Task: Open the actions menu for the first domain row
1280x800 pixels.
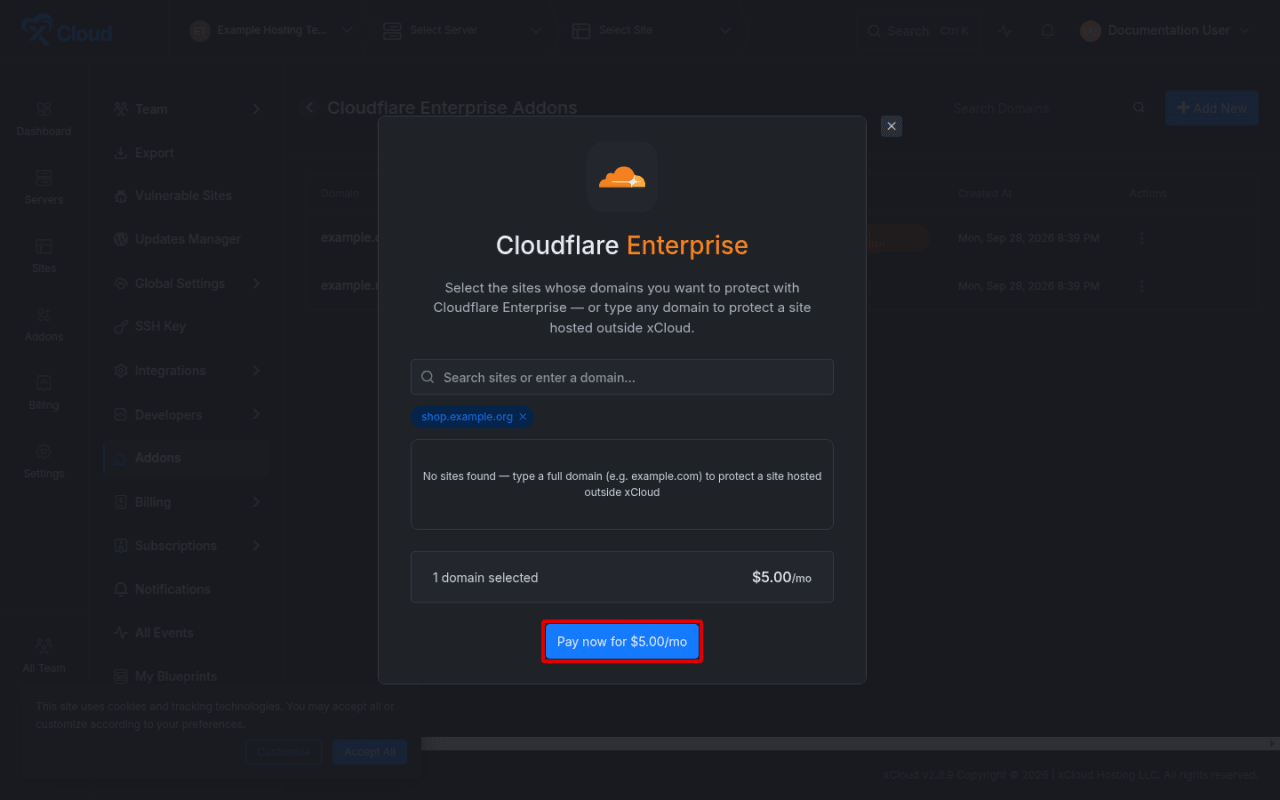Action: pyautogui.click(x=1141, y=239)
